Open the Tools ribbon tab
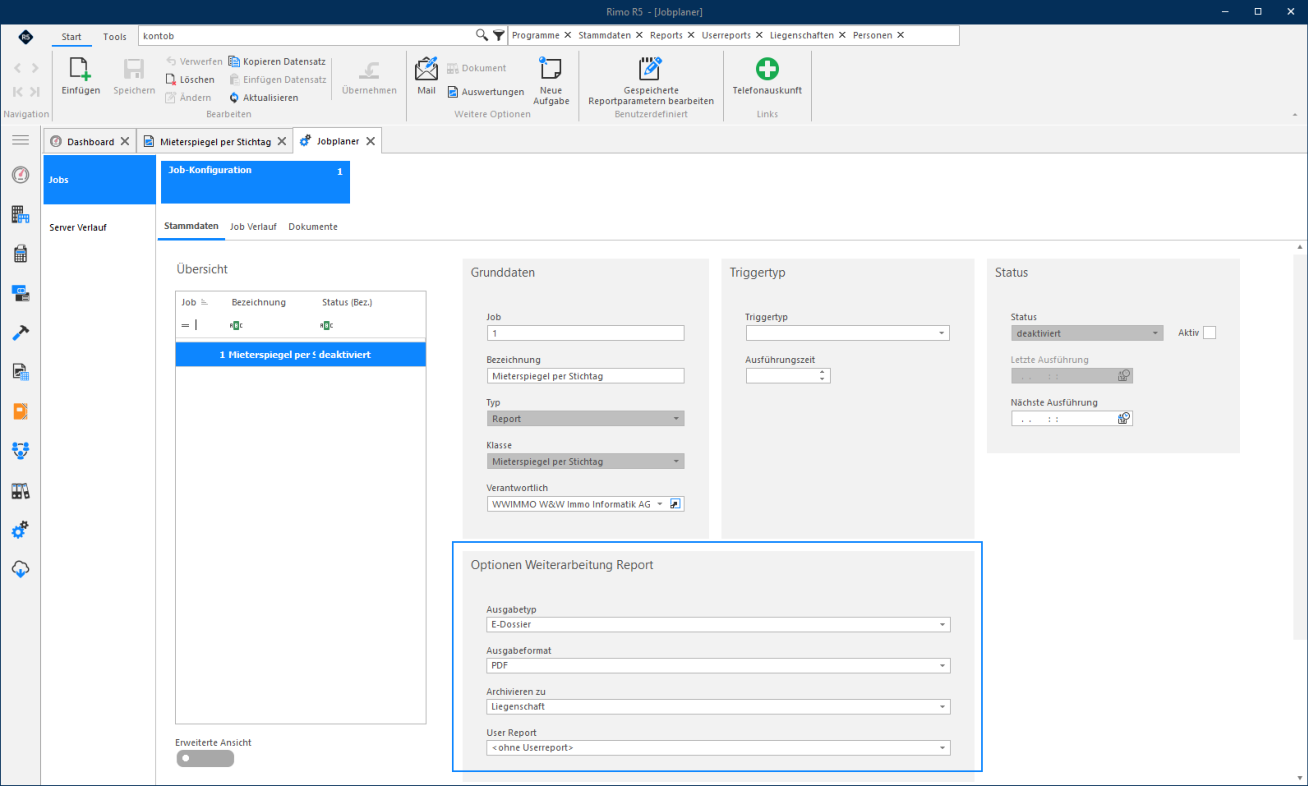Screen dimensions: 1309x786 point(115,36)
